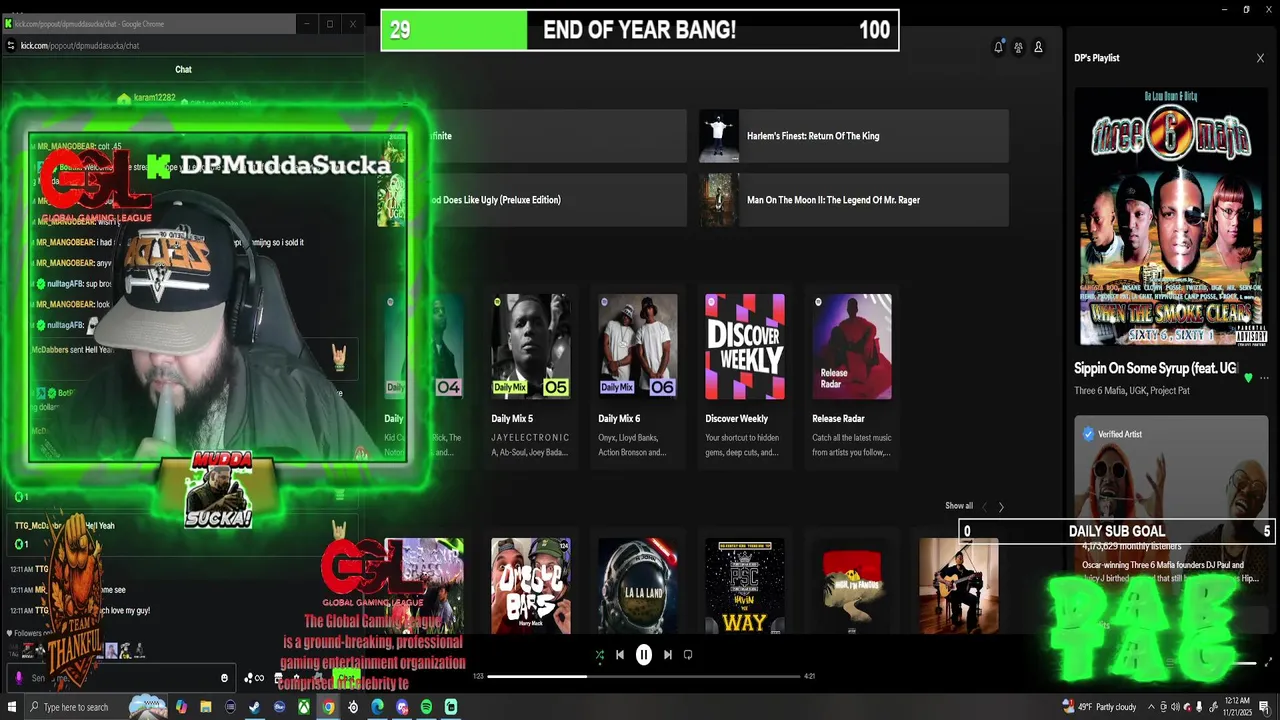This screenshot has height=720, width=1280.
Task: Enter Spotify full screen mode
Action: tap(1268, 662)
